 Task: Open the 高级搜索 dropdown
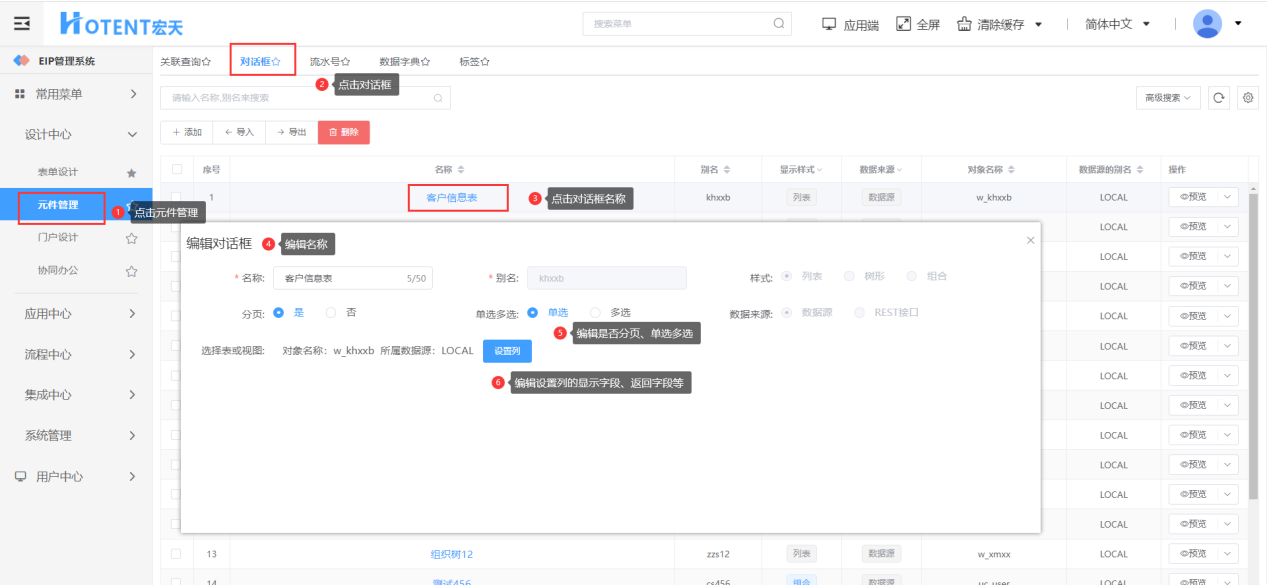pos(1168,98)
